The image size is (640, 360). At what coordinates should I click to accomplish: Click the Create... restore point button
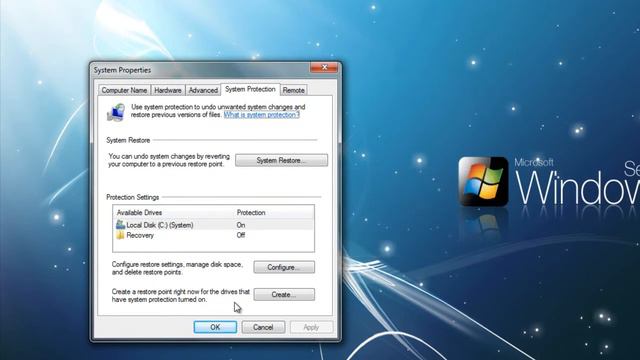pyautogui.click(x=284, y=294)
